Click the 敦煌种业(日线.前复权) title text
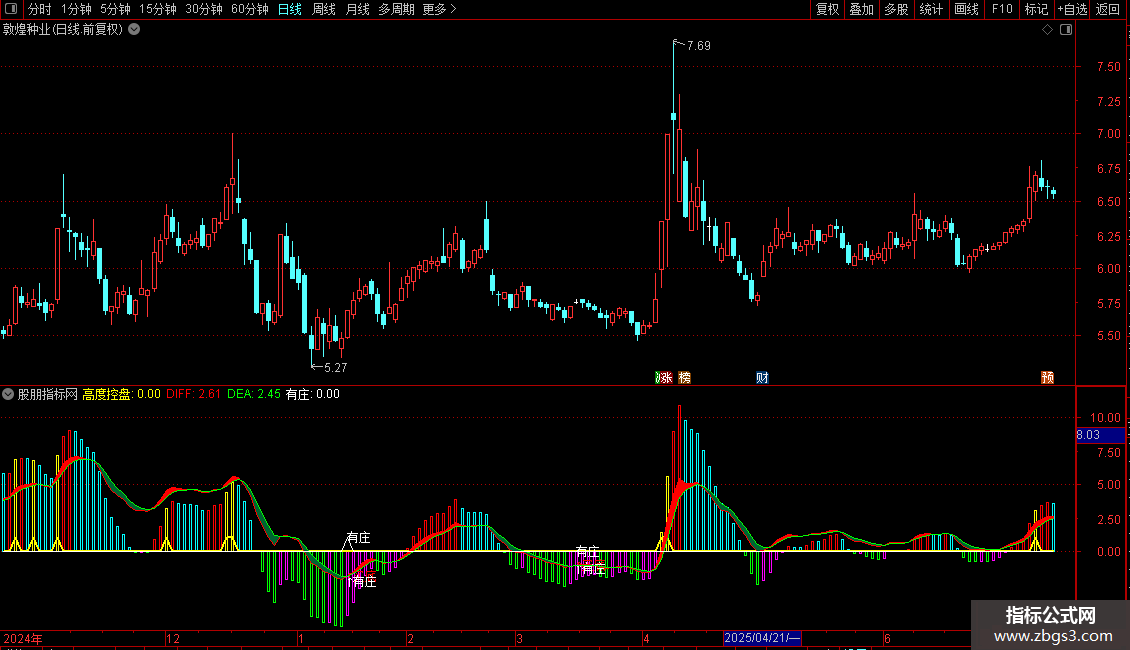The image size is (1130, 650). [63, 30]
